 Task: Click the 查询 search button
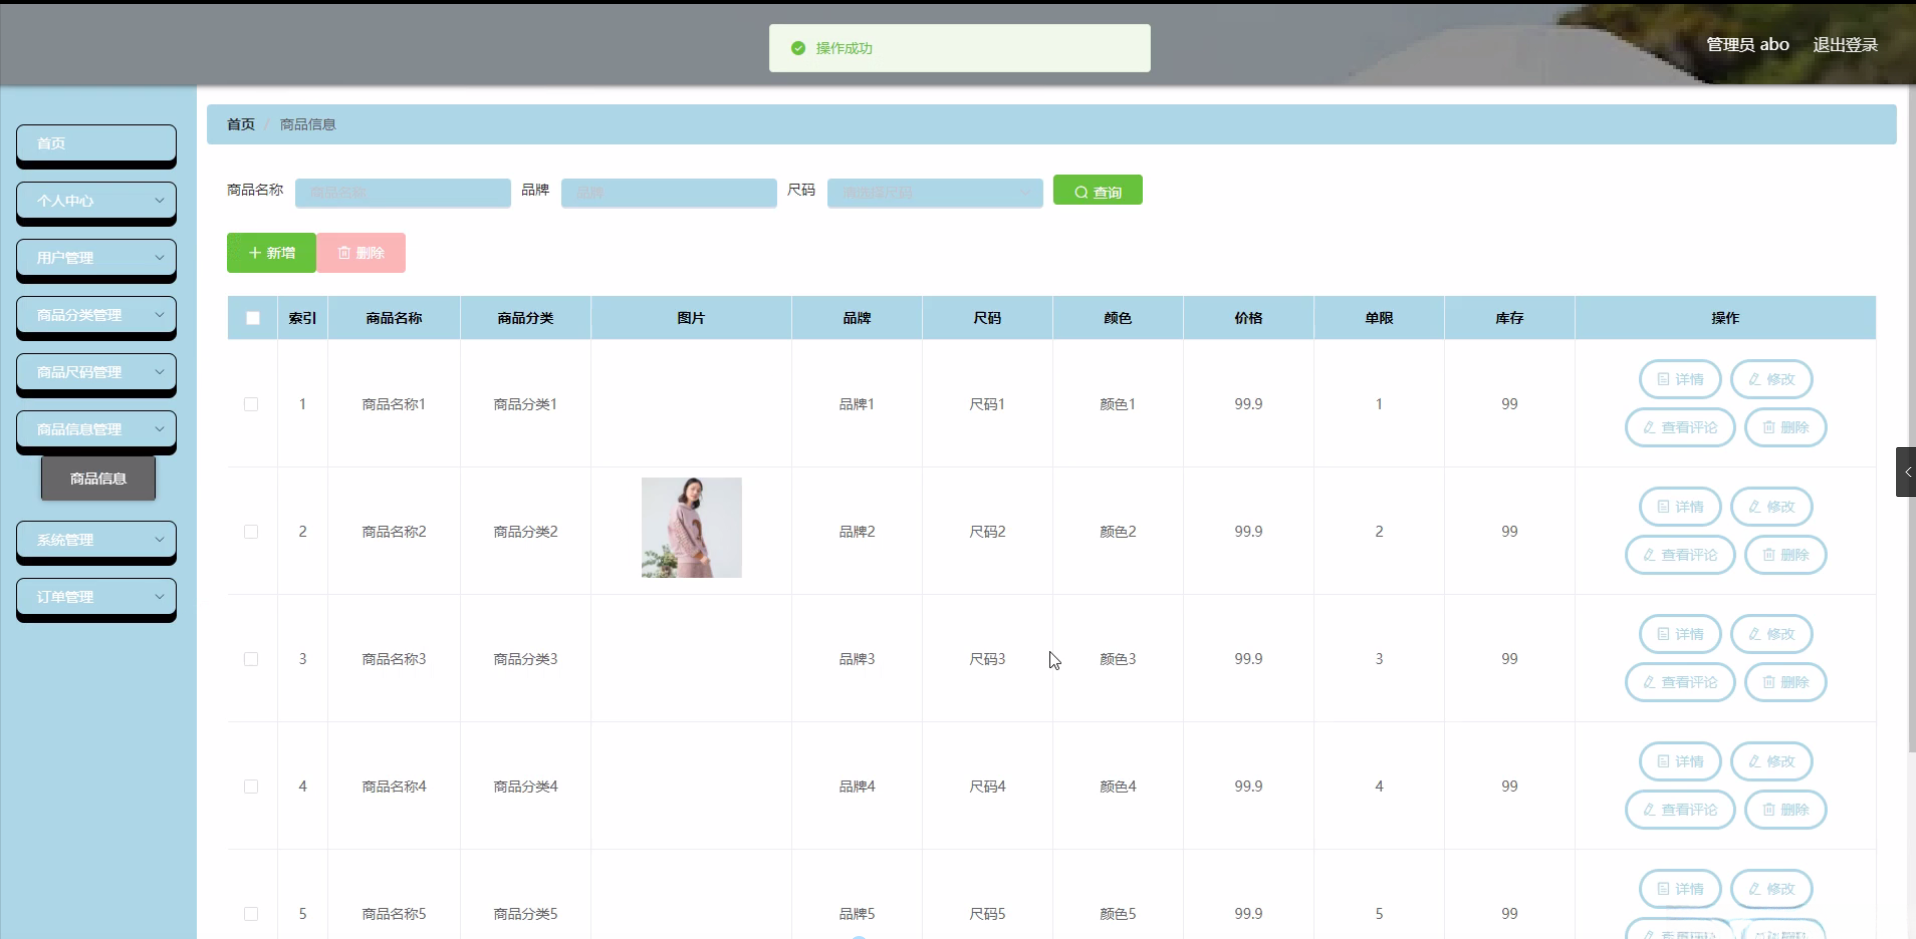(x=1097, y=190)
